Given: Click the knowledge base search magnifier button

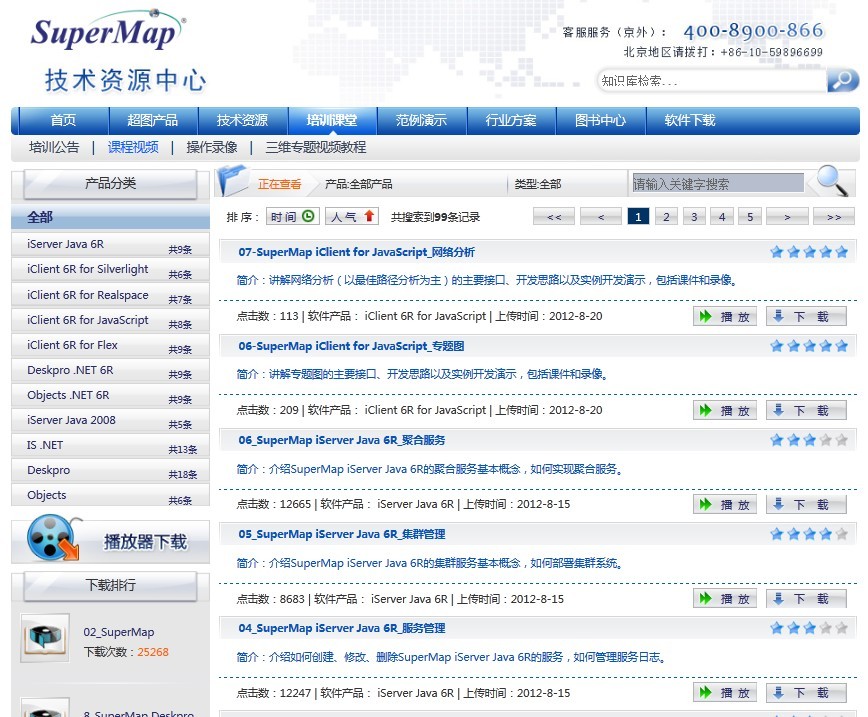Looking at the screenshot, I should point(843,81).
